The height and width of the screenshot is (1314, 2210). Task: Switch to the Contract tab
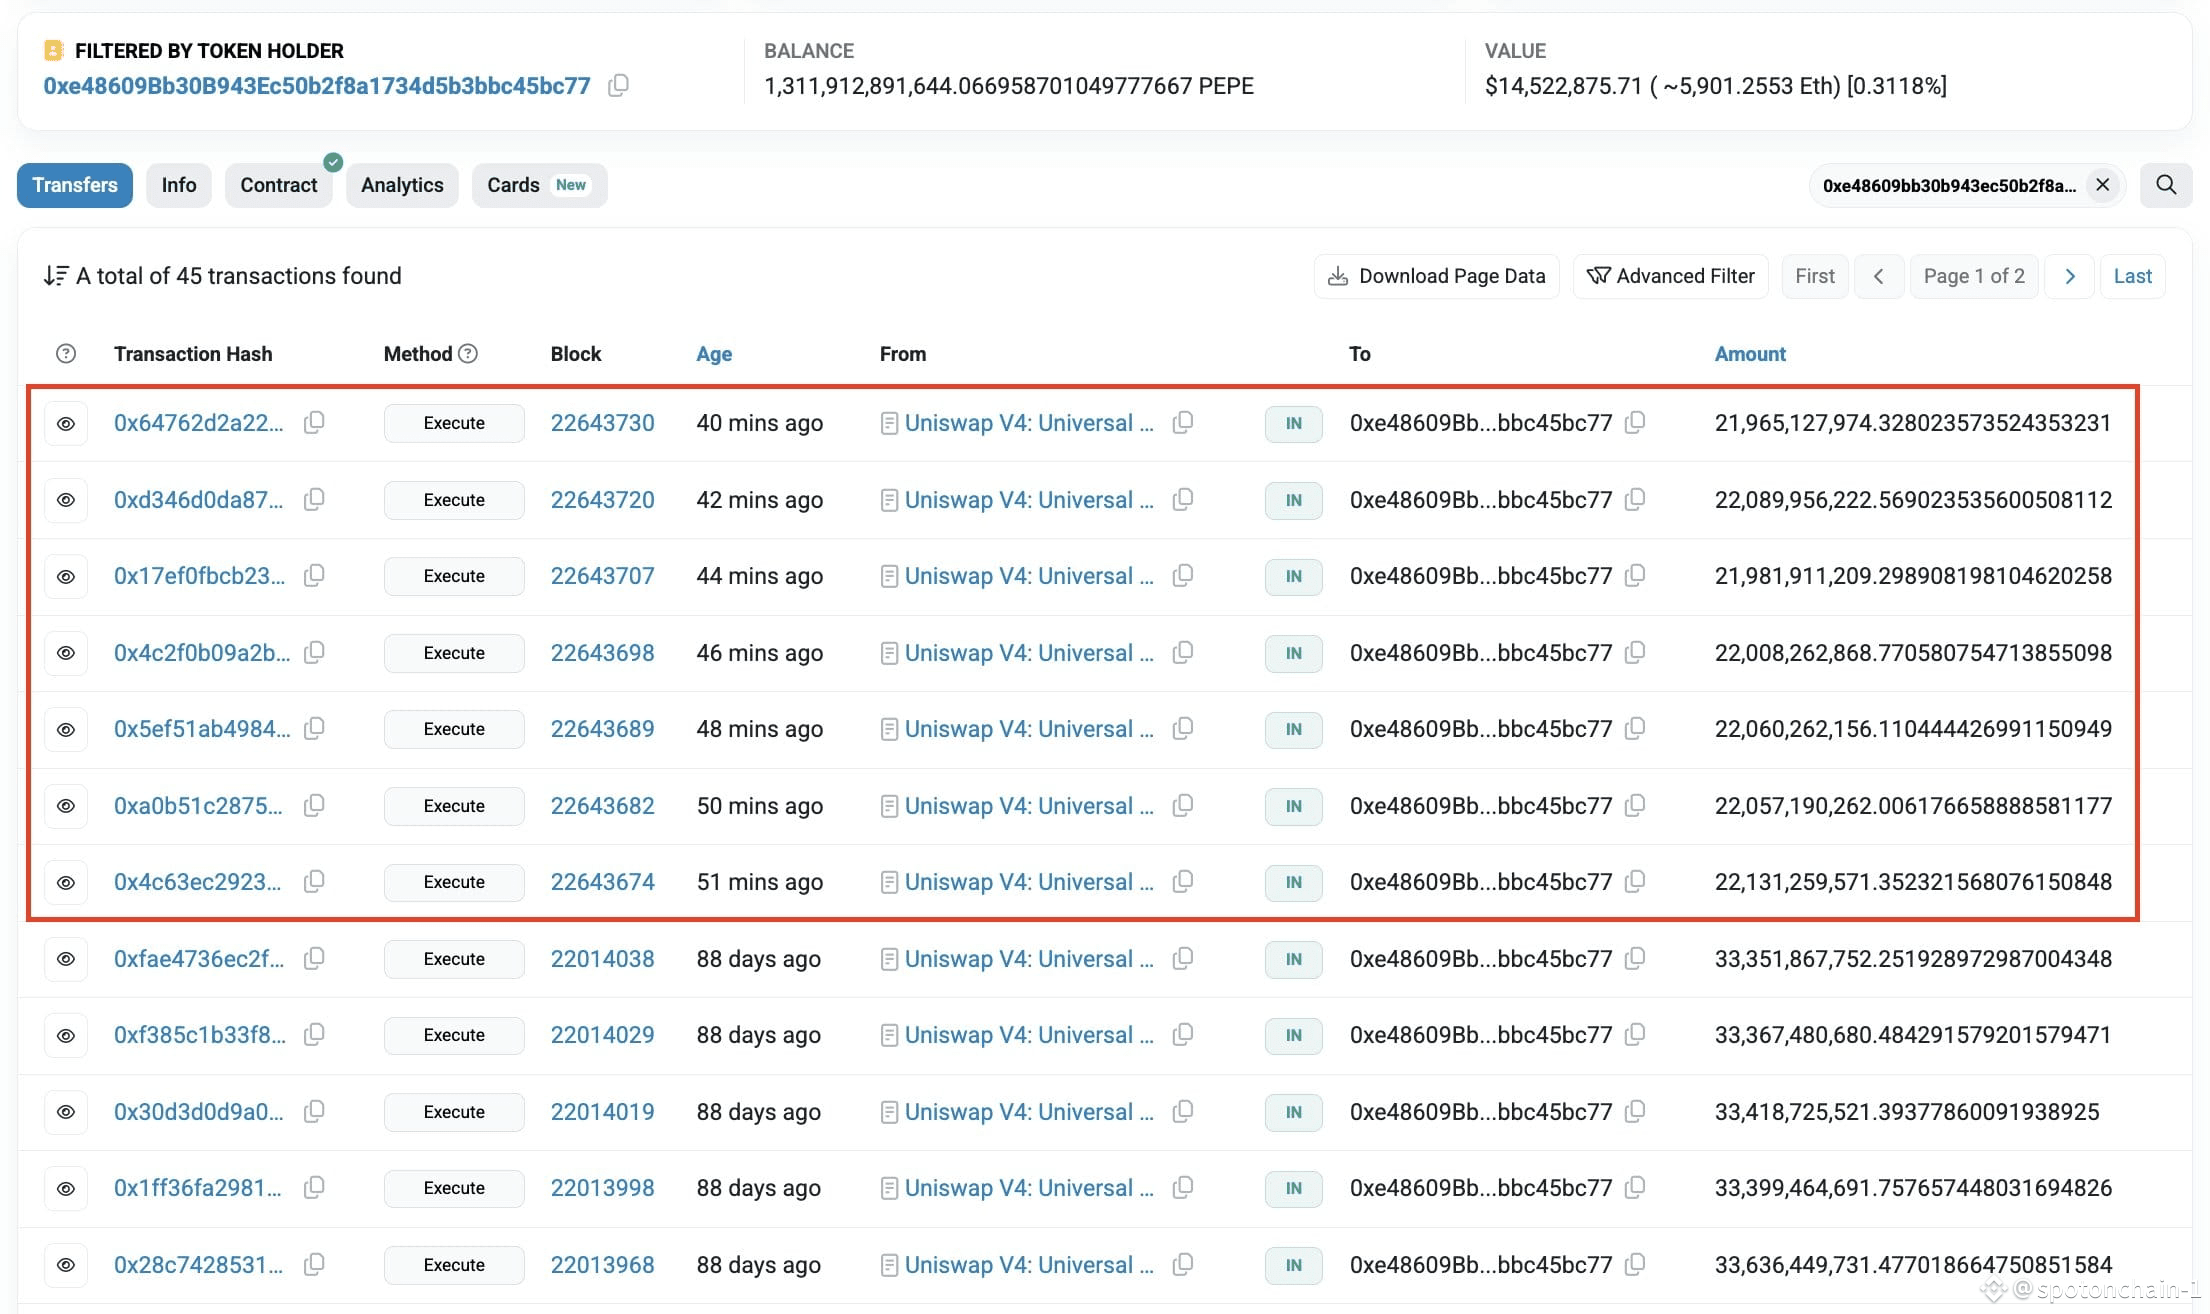coord(279,185)
